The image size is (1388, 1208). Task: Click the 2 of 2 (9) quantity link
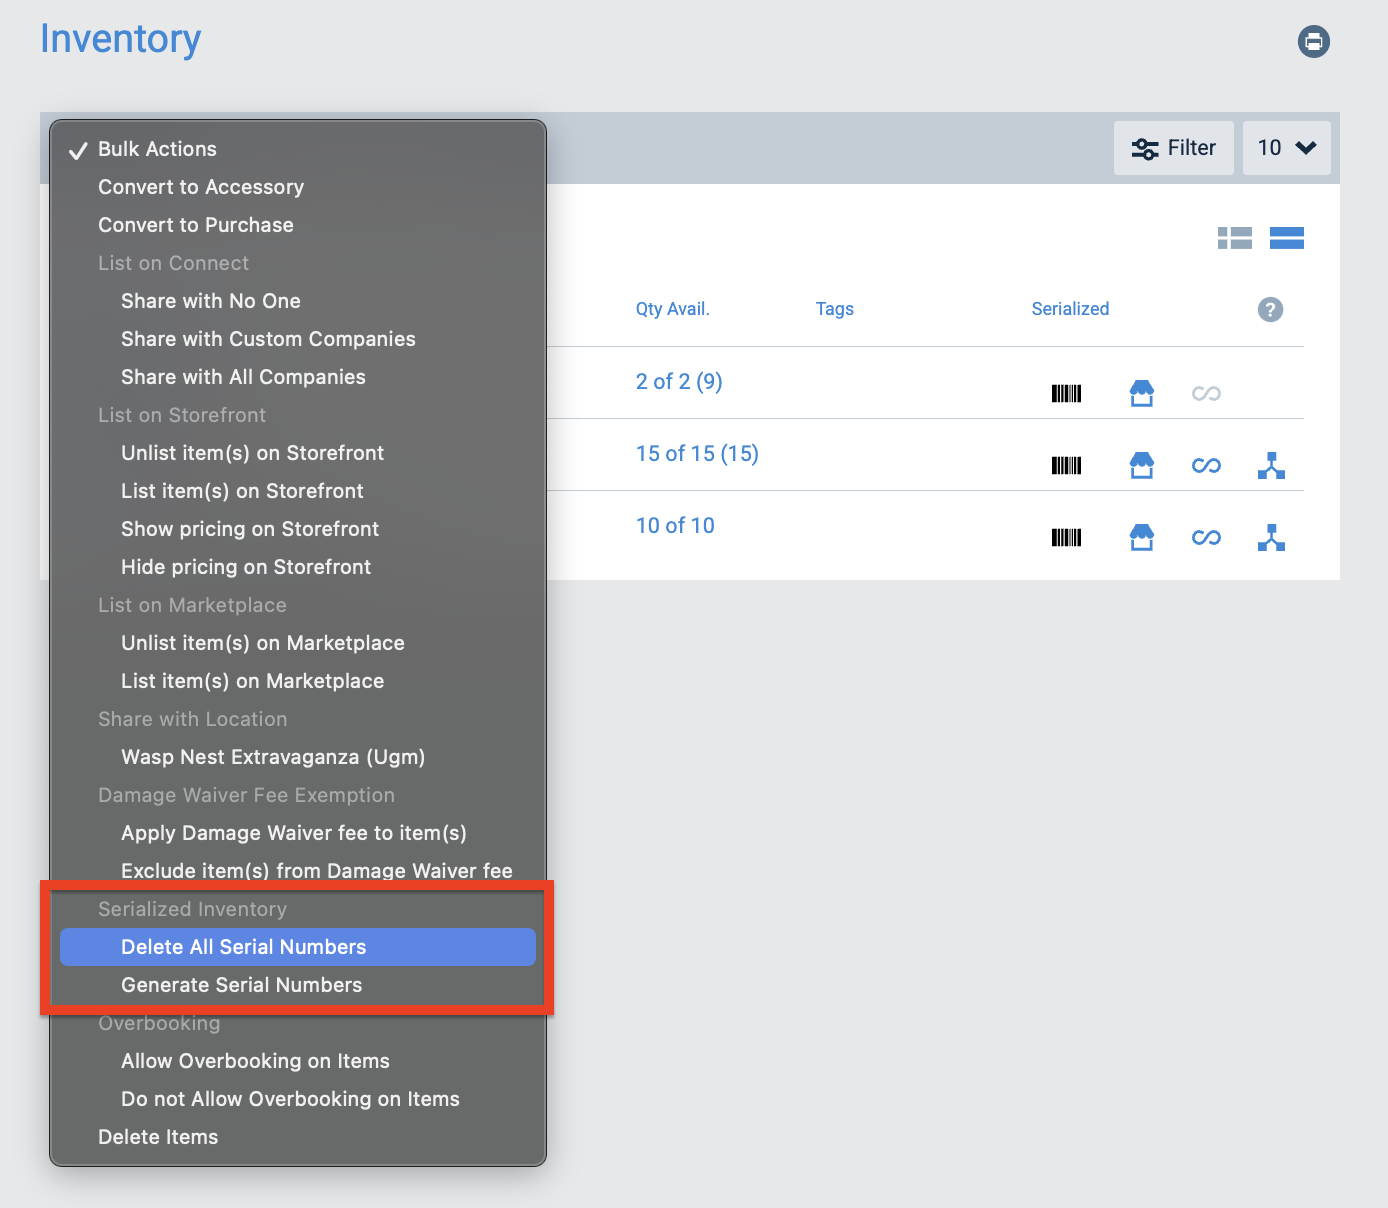[x=679, y=382]
